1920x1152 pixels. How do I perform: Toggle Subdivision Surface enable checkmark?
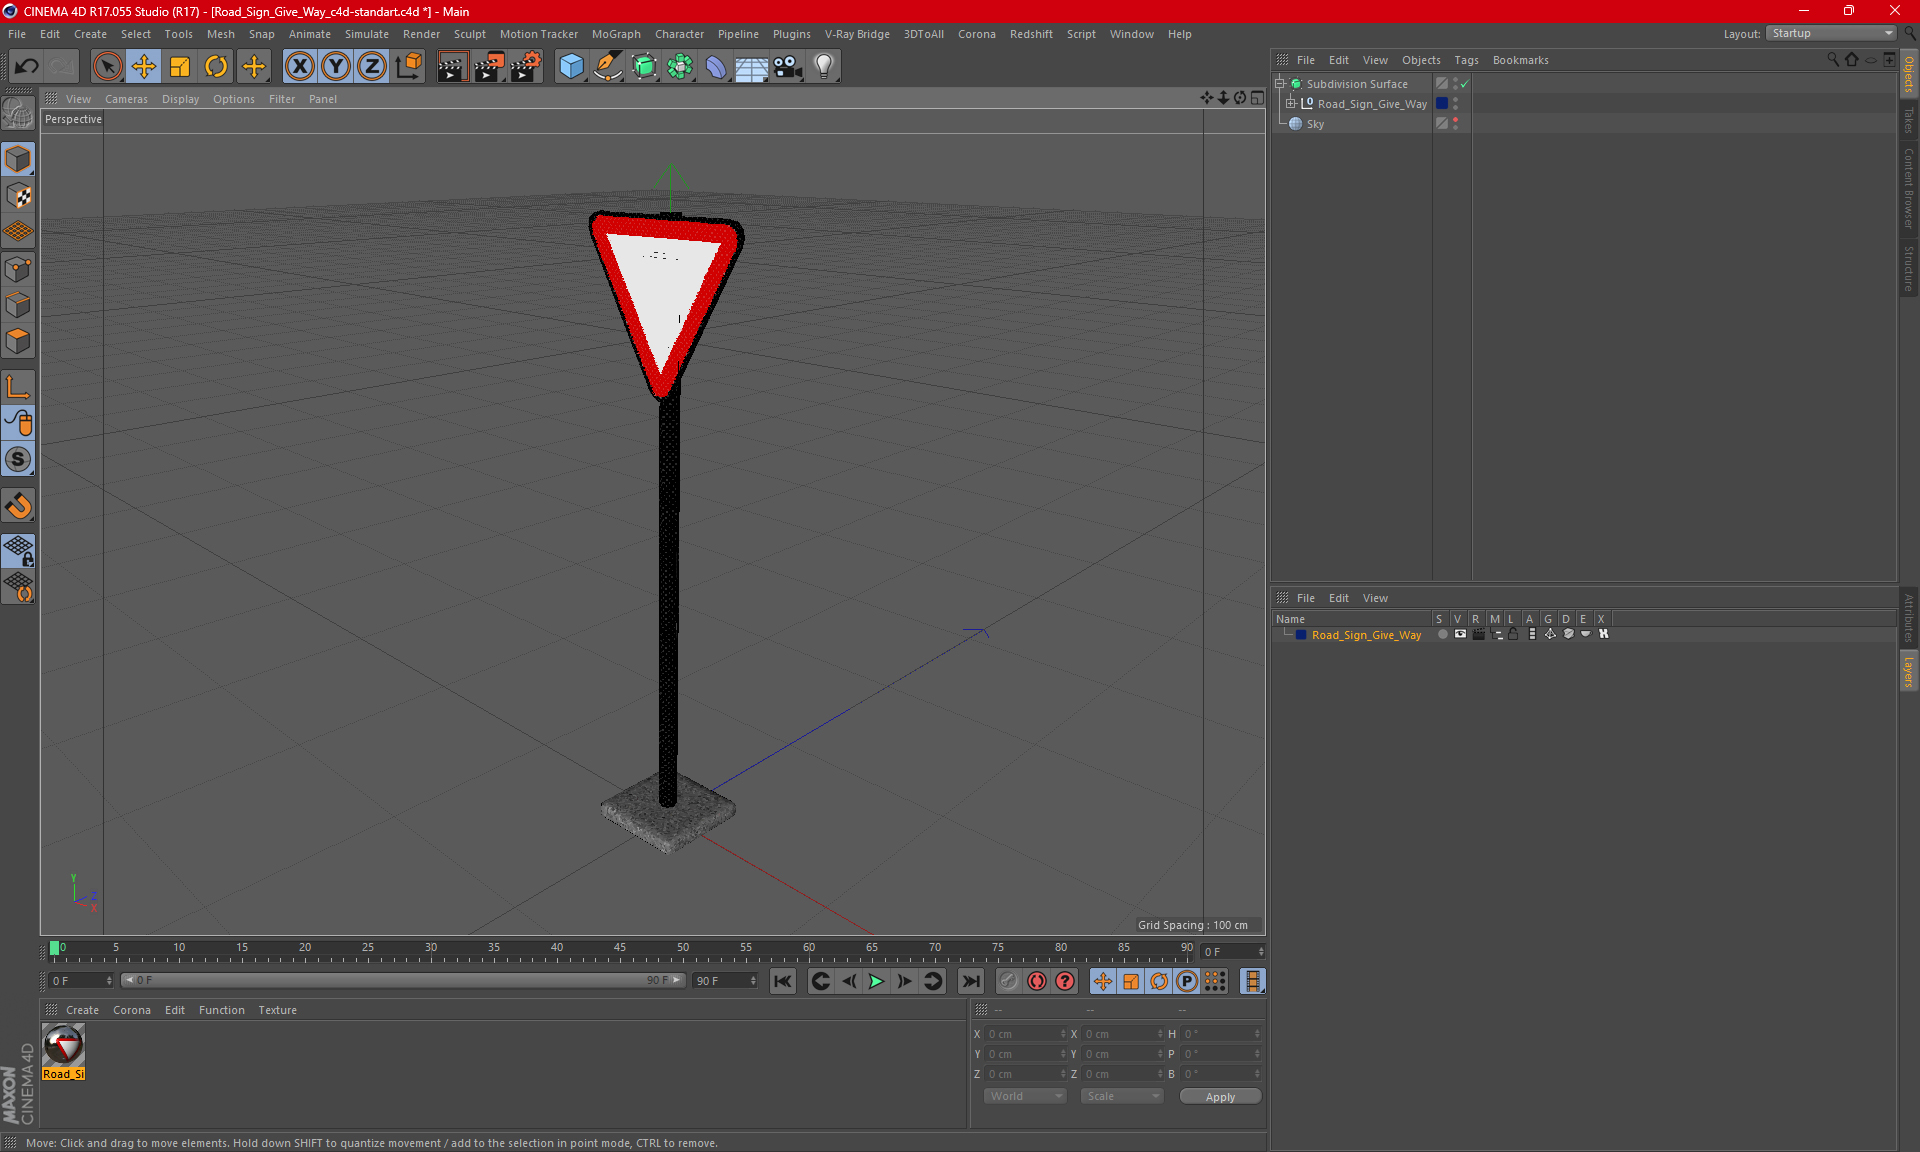pos(1465,84)
